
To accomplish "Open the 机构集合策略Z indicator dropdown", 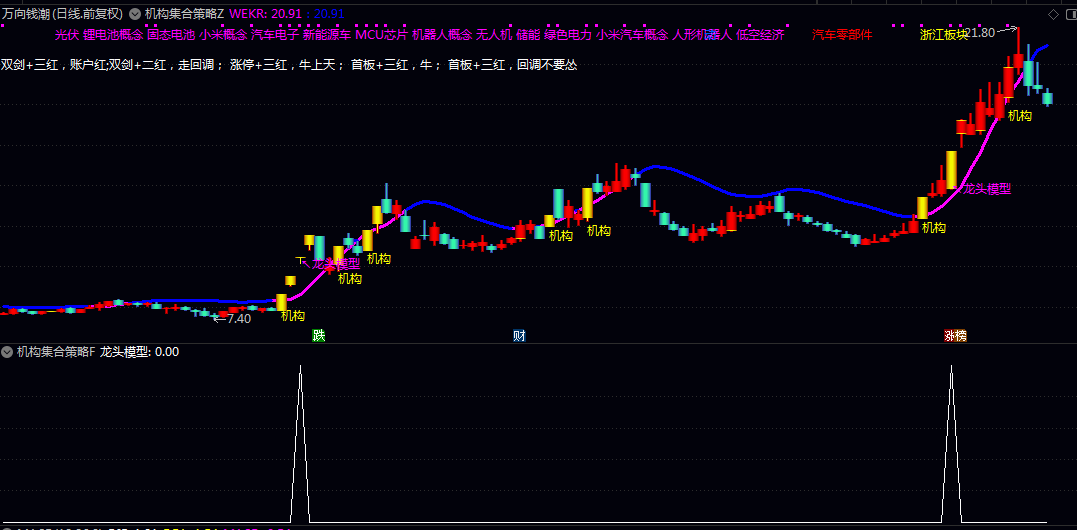I will pyautogui.click(x=135, y=14).
